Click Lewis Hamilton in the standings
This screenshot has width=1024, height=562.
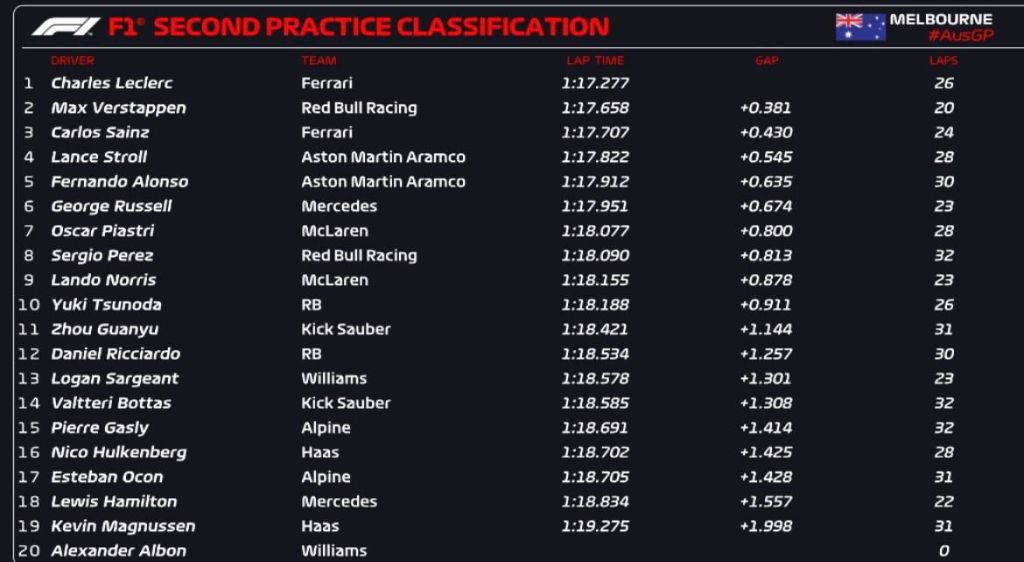[114, 501]
